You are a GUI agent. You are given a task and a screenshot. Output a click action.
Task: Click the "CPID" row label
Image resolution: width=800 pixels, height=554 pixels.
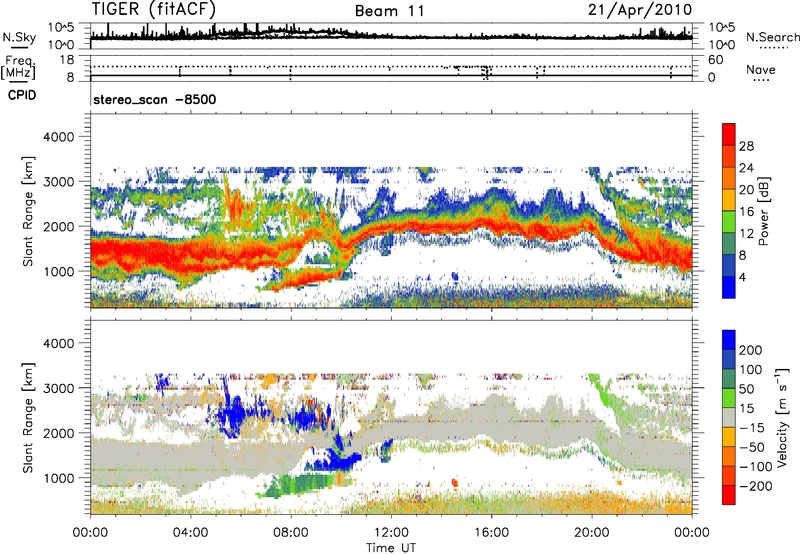22,95
